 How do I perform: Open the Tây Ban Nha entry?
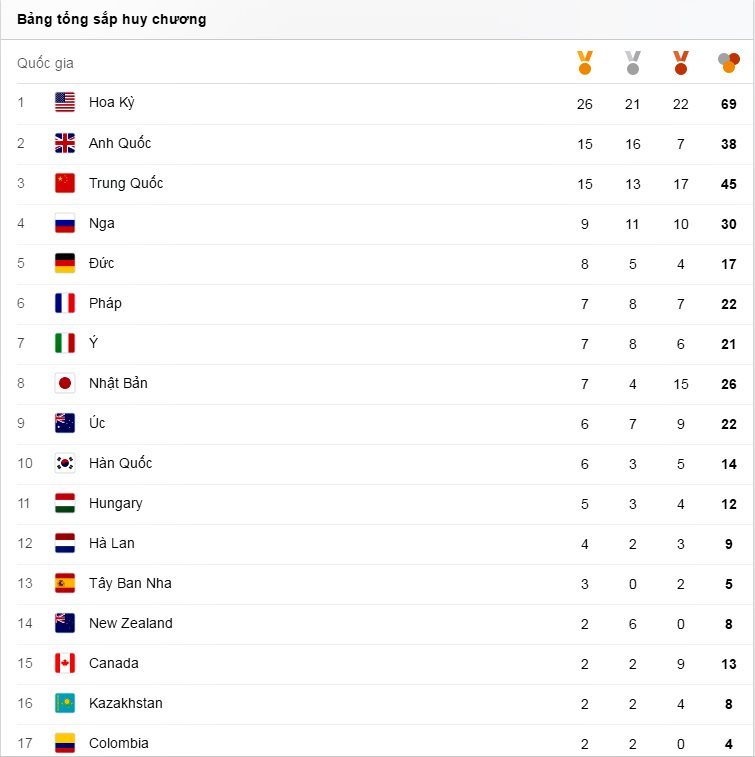pos(130,583)
